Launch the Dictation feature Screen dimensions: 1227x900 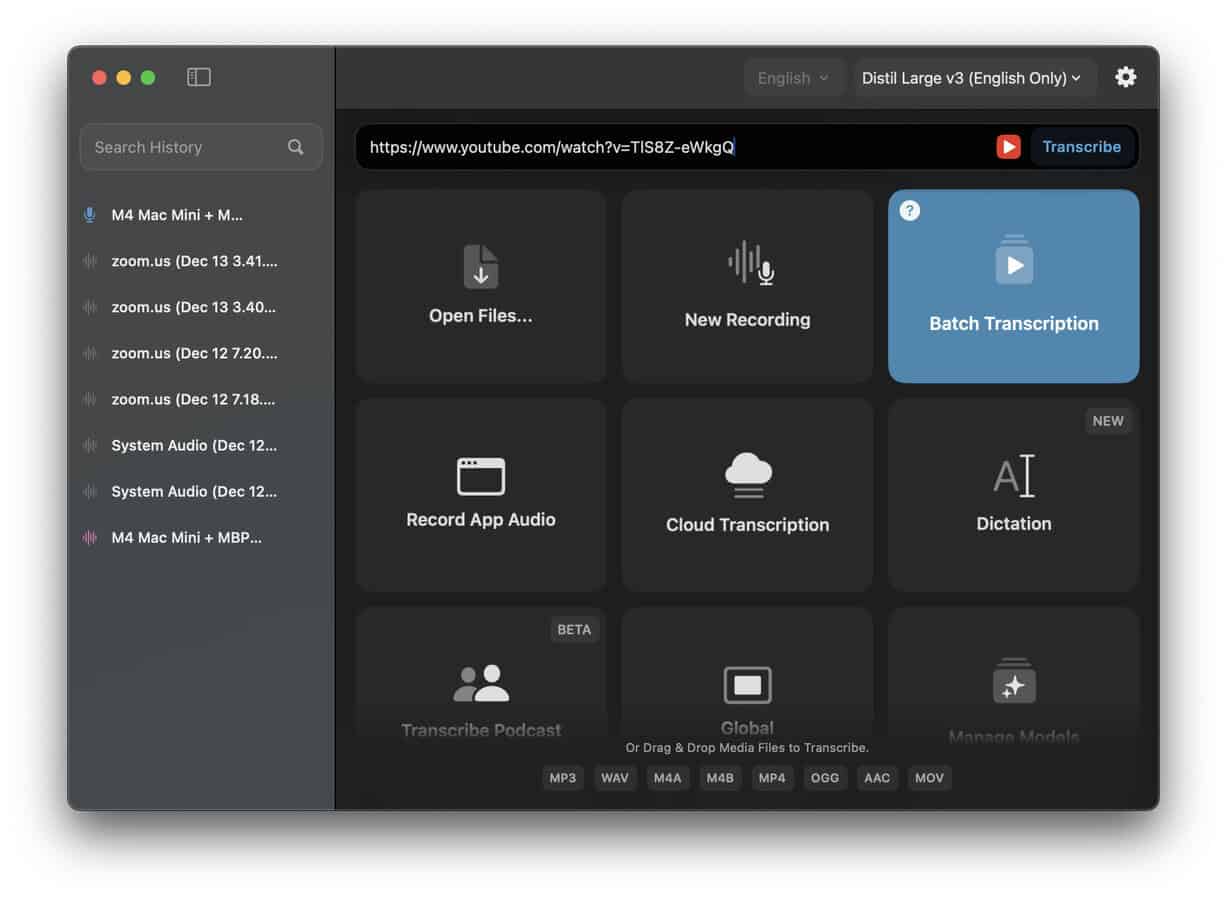tap(1013, 494)
